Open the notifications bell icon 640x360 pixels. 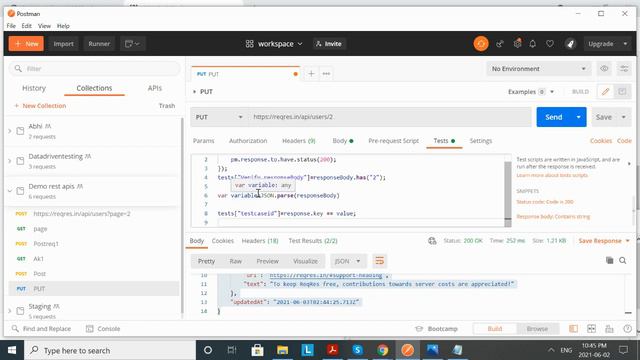[533, 44]
